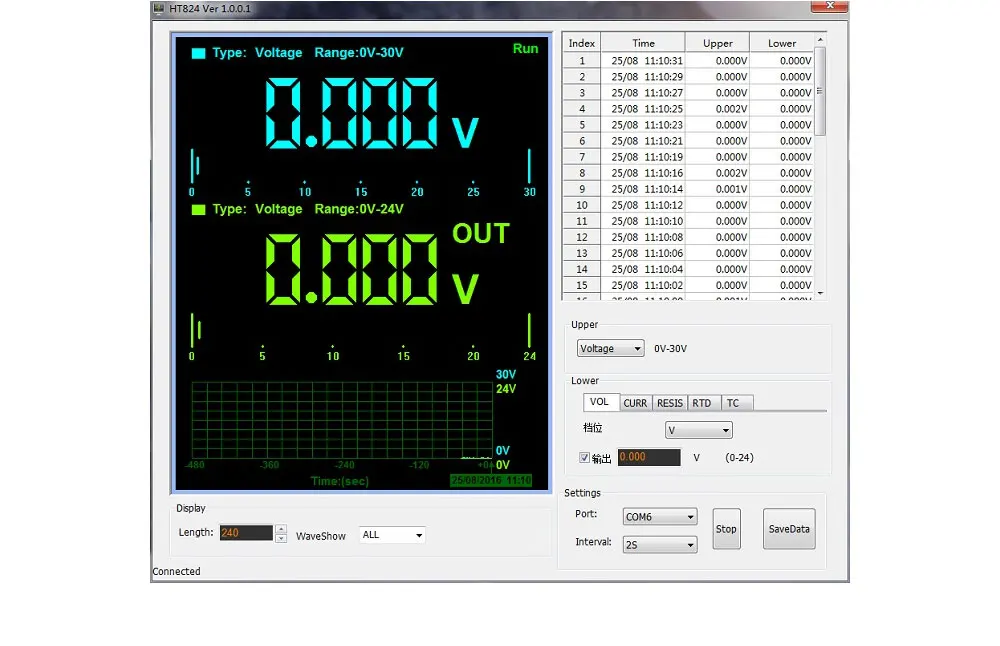Select table row with index 12

coord(688,237)
